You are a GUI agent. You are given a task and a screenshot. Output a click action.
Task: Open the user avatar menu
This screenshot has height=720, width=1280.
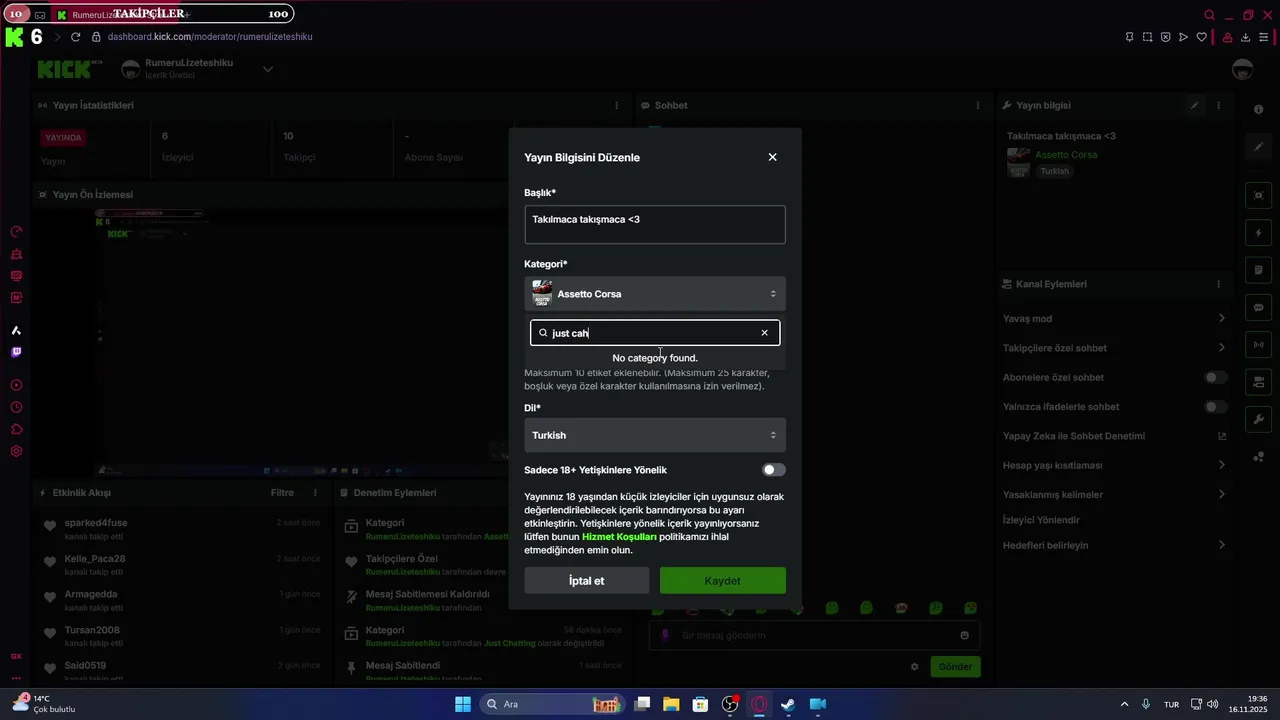point(1242,69)
